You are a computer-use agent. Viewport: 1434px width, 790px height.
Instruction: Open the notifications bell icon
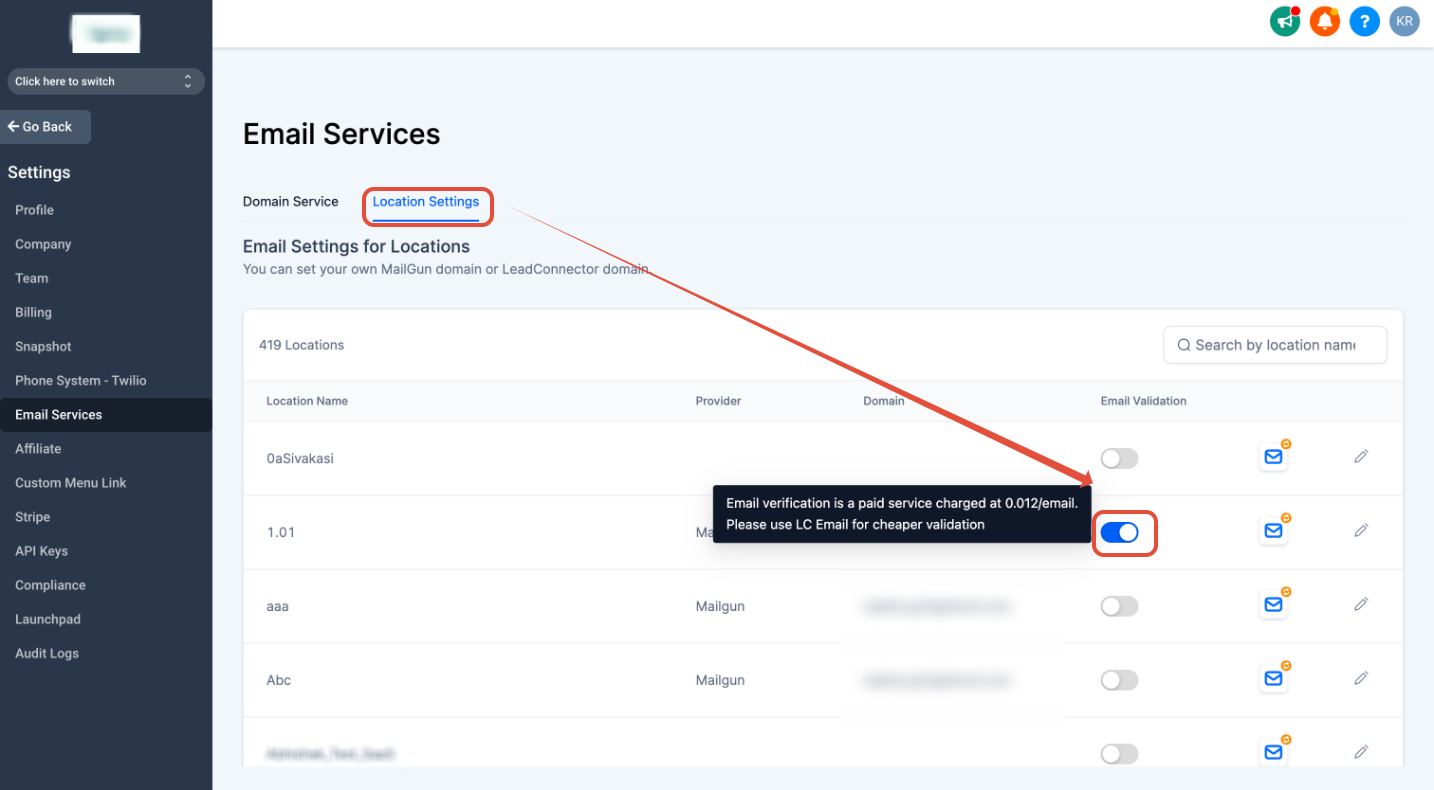[1325, 21]
